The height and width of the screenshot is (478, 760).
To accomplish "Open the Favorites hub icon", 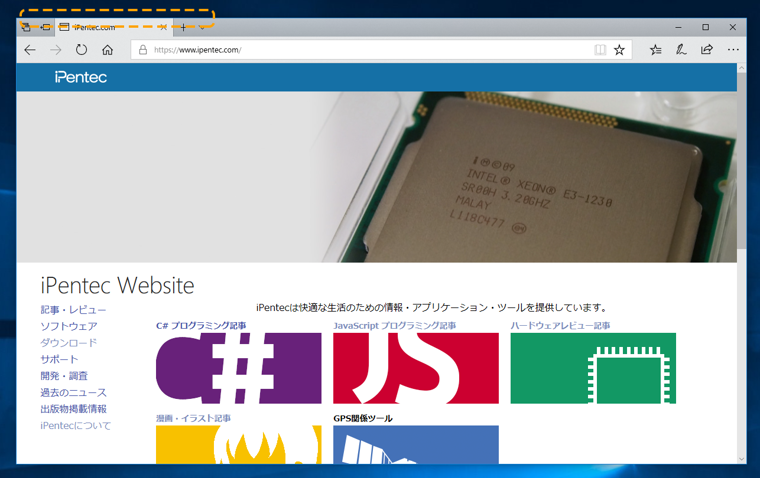I will tap(655, 50).
